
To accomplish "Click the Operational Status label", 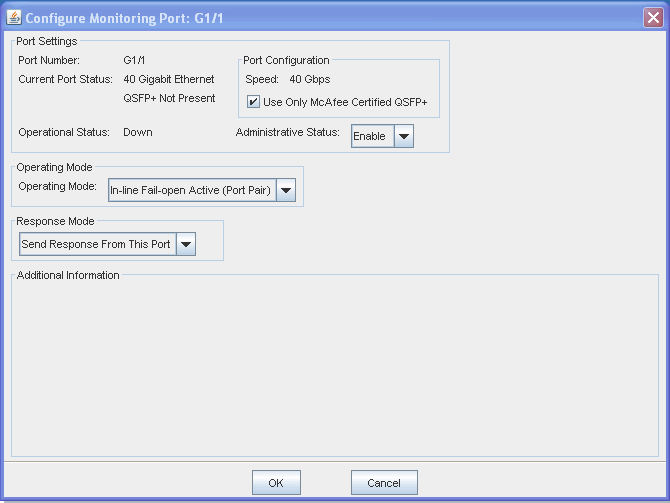I will tap(64, 132).
